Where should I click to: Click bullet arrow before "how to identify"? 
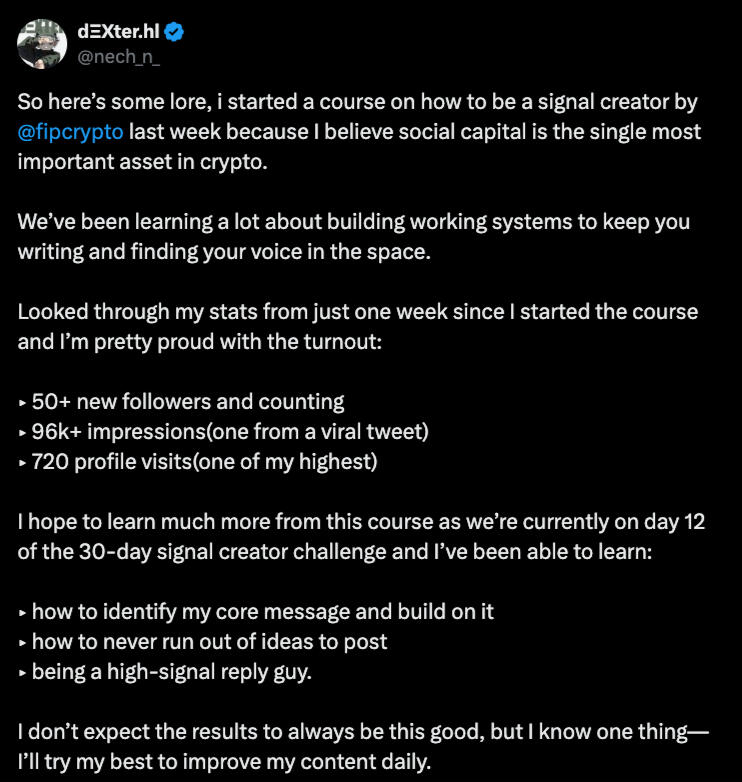tap(23, 612)
